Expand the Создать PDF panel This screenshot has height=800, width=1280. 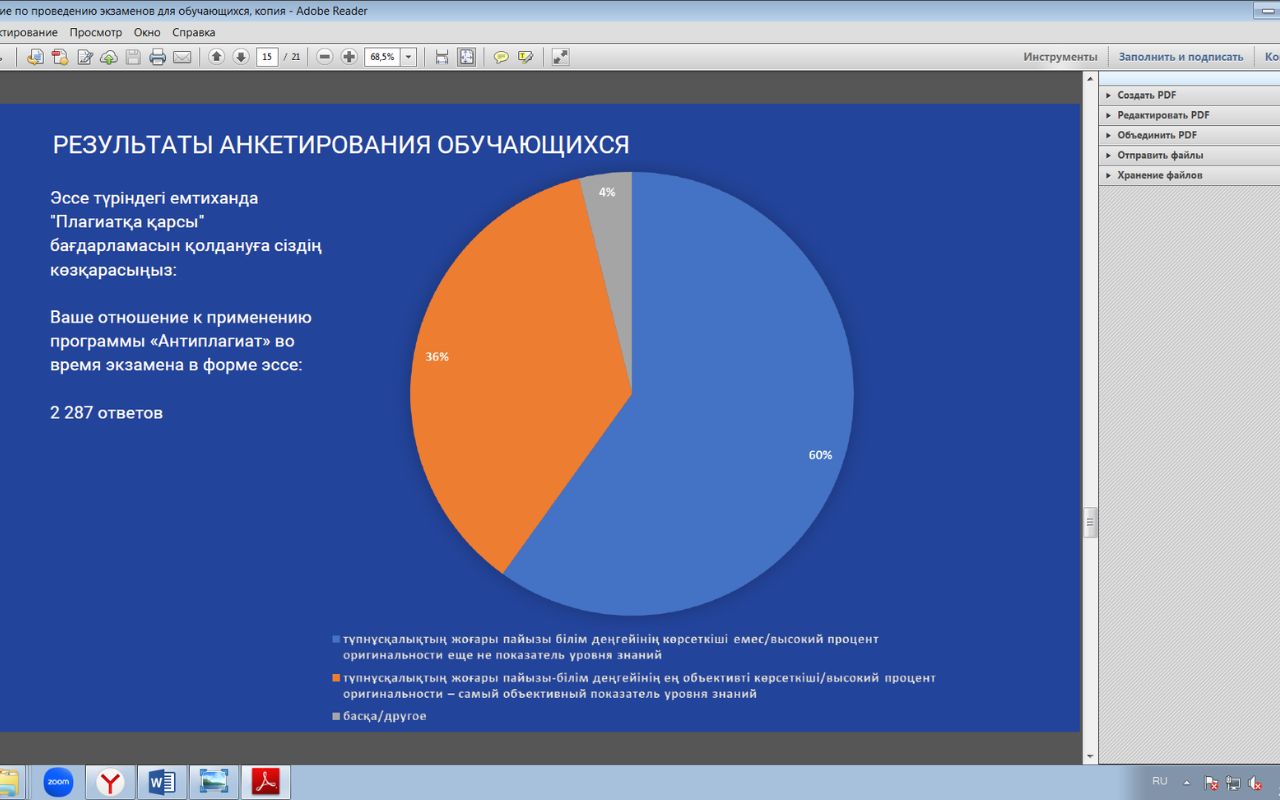pyautogui.click(x=1146, y=95)
